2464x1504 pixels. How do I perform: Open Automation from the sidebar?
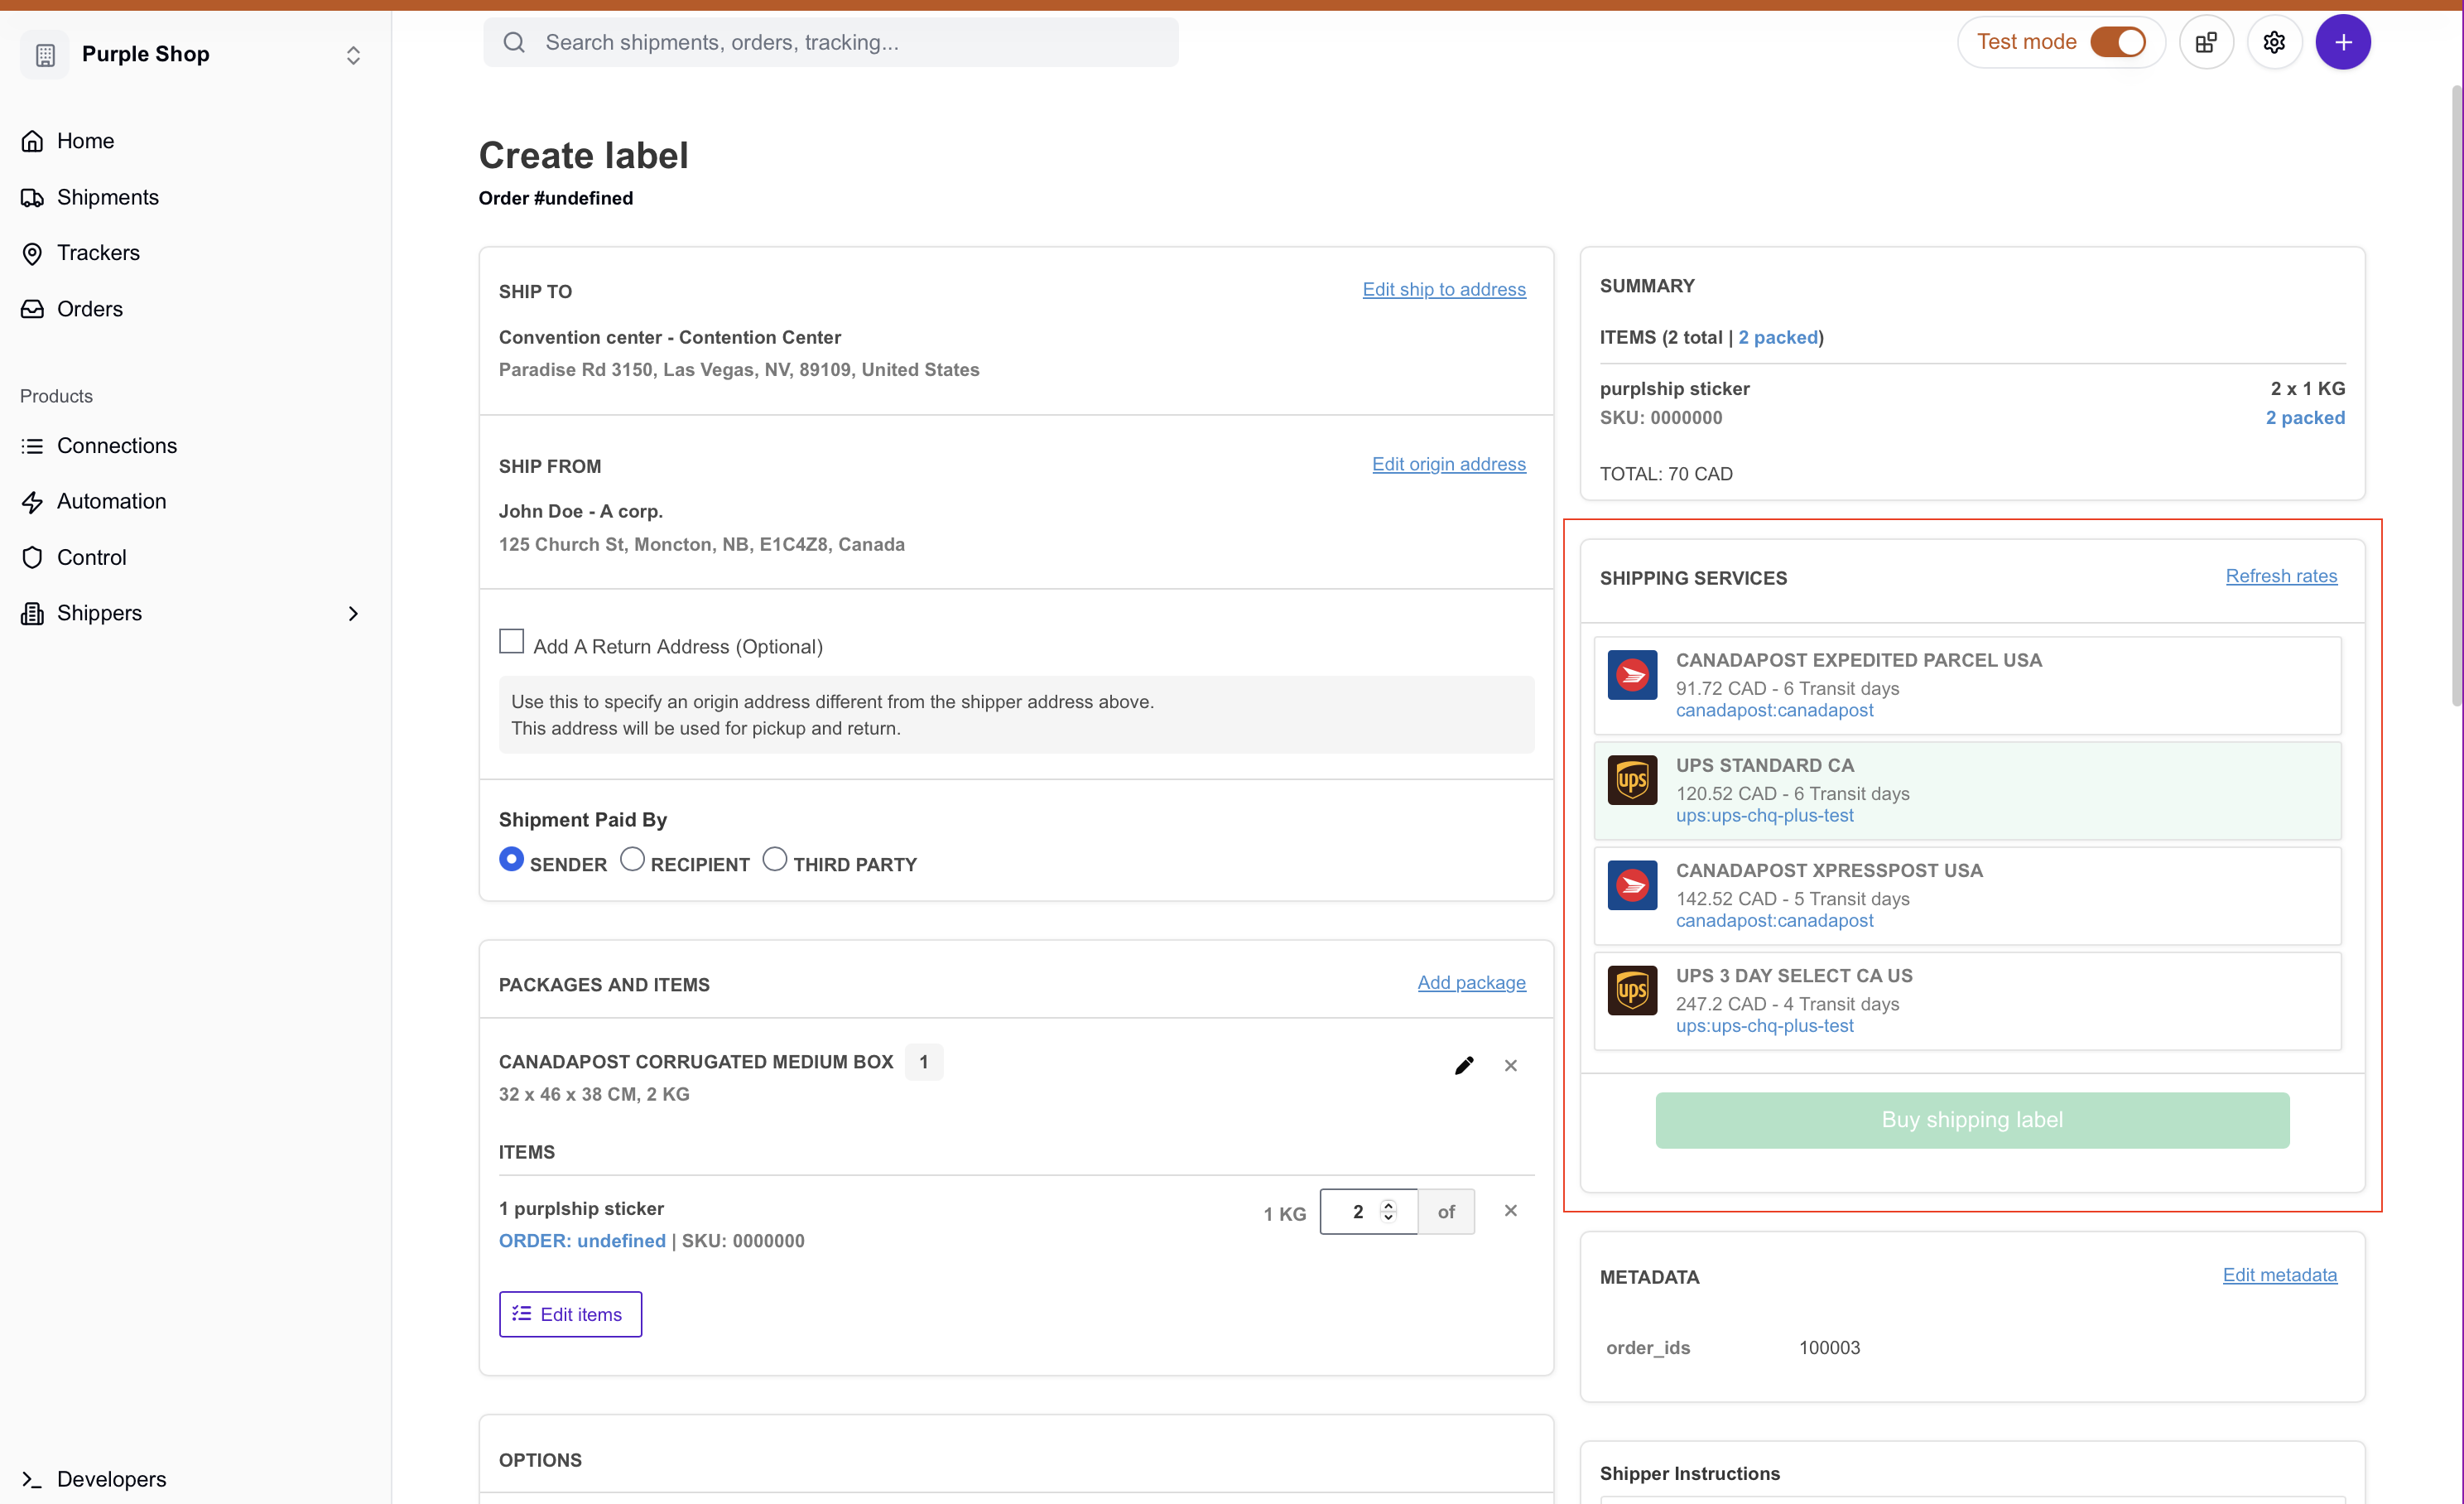tap(111, 501)
